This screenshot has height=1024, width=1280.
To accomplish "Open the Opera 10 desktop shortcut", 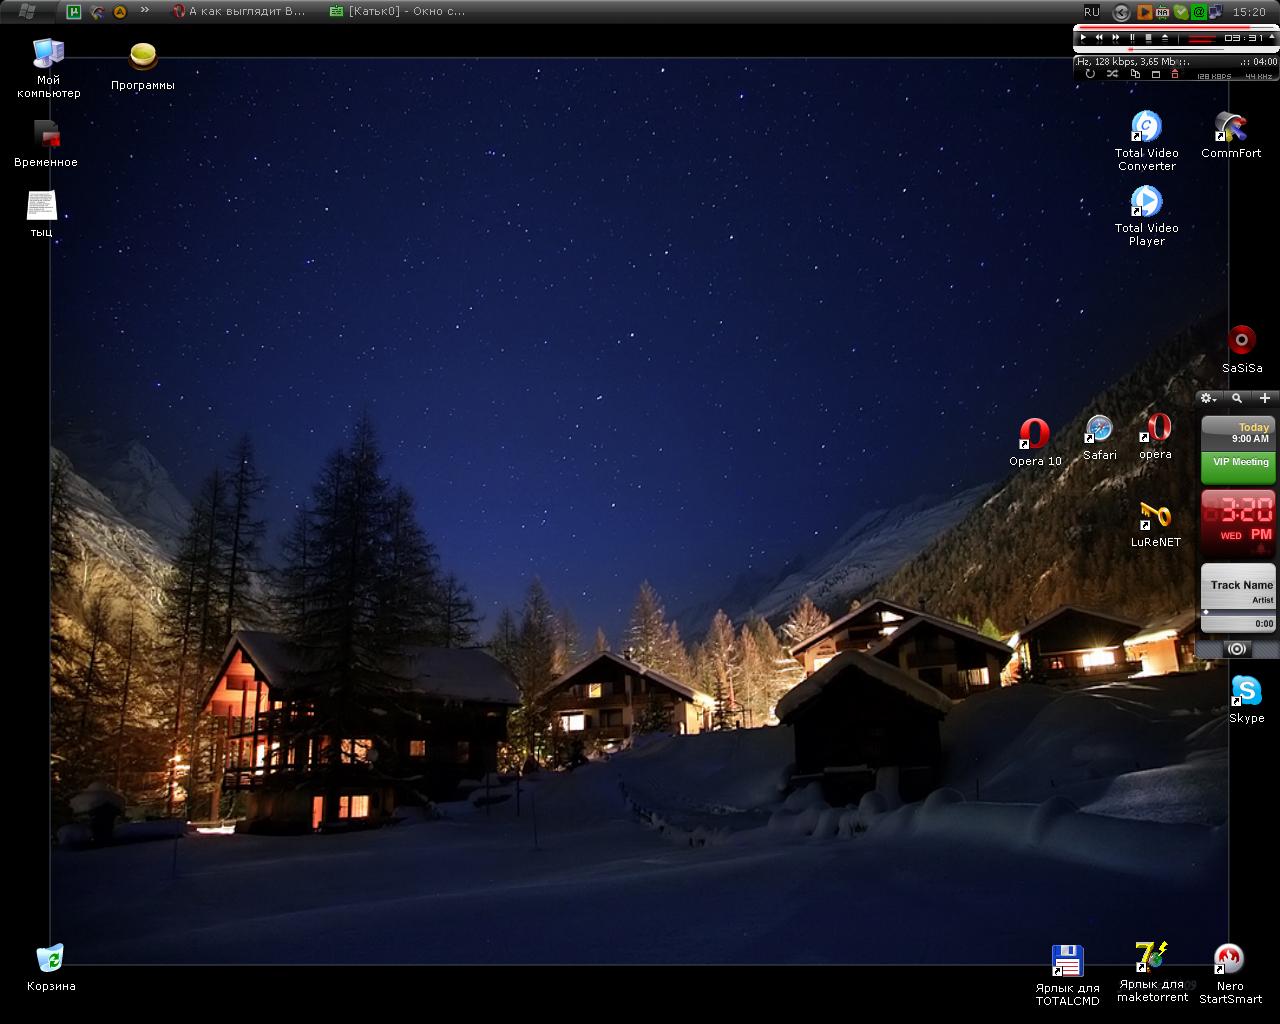I will [1034, 435].
